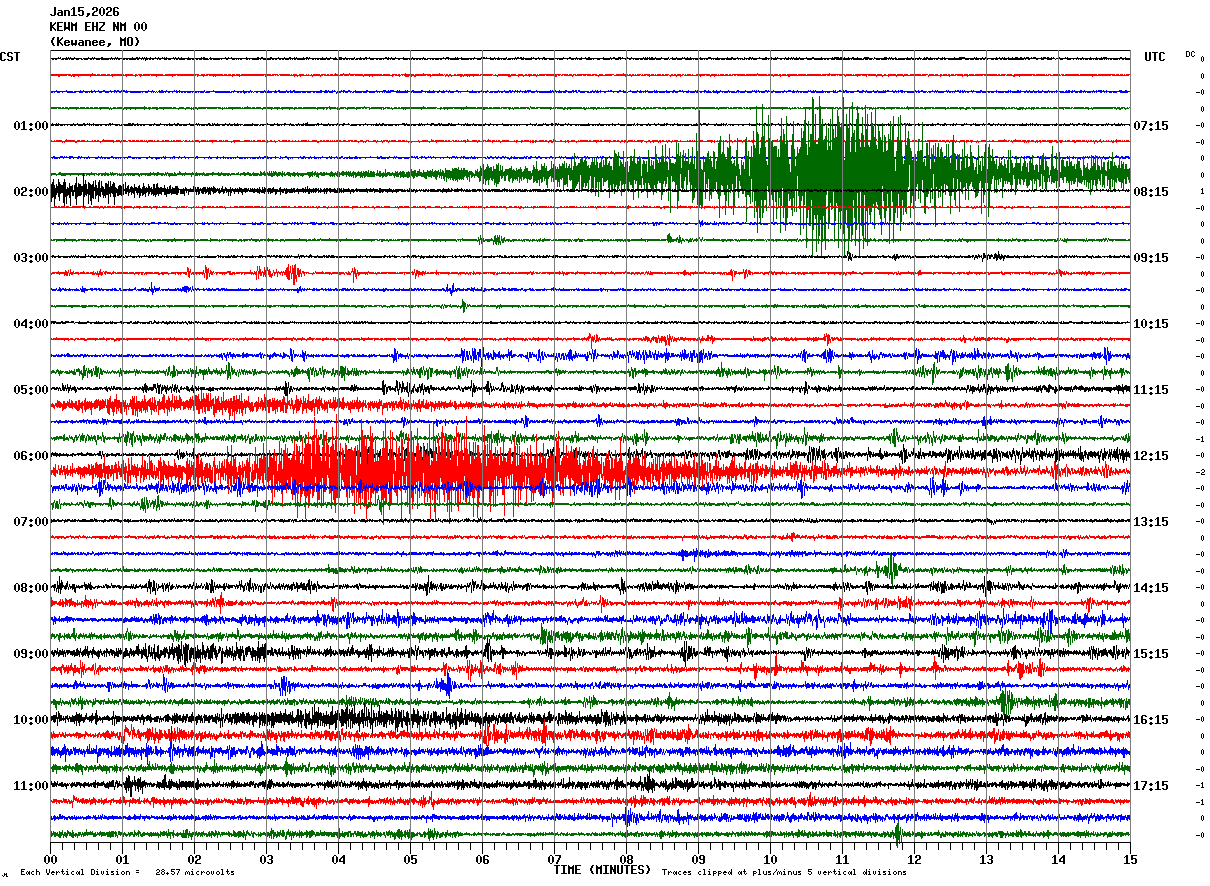The image size is (1210, 886).
Task: Click the 'Each Vertical Division = 28.57 microvolts' note
Action: click(128, 873)
